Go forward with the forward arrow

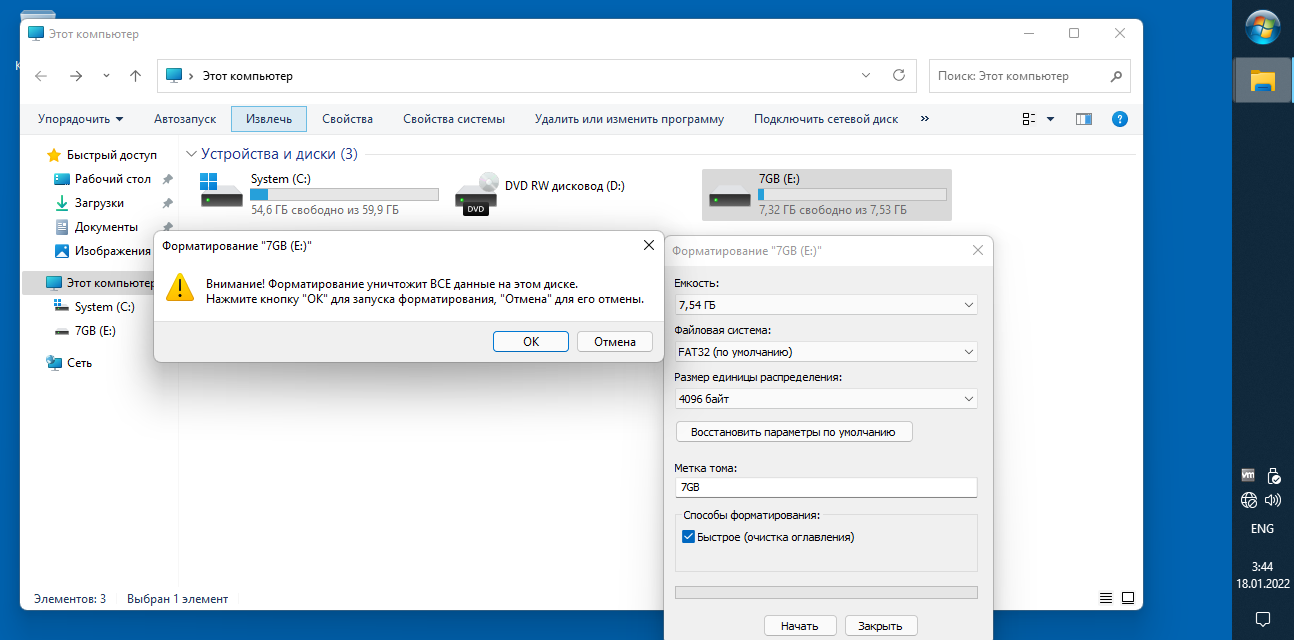(x=76, y=75)
